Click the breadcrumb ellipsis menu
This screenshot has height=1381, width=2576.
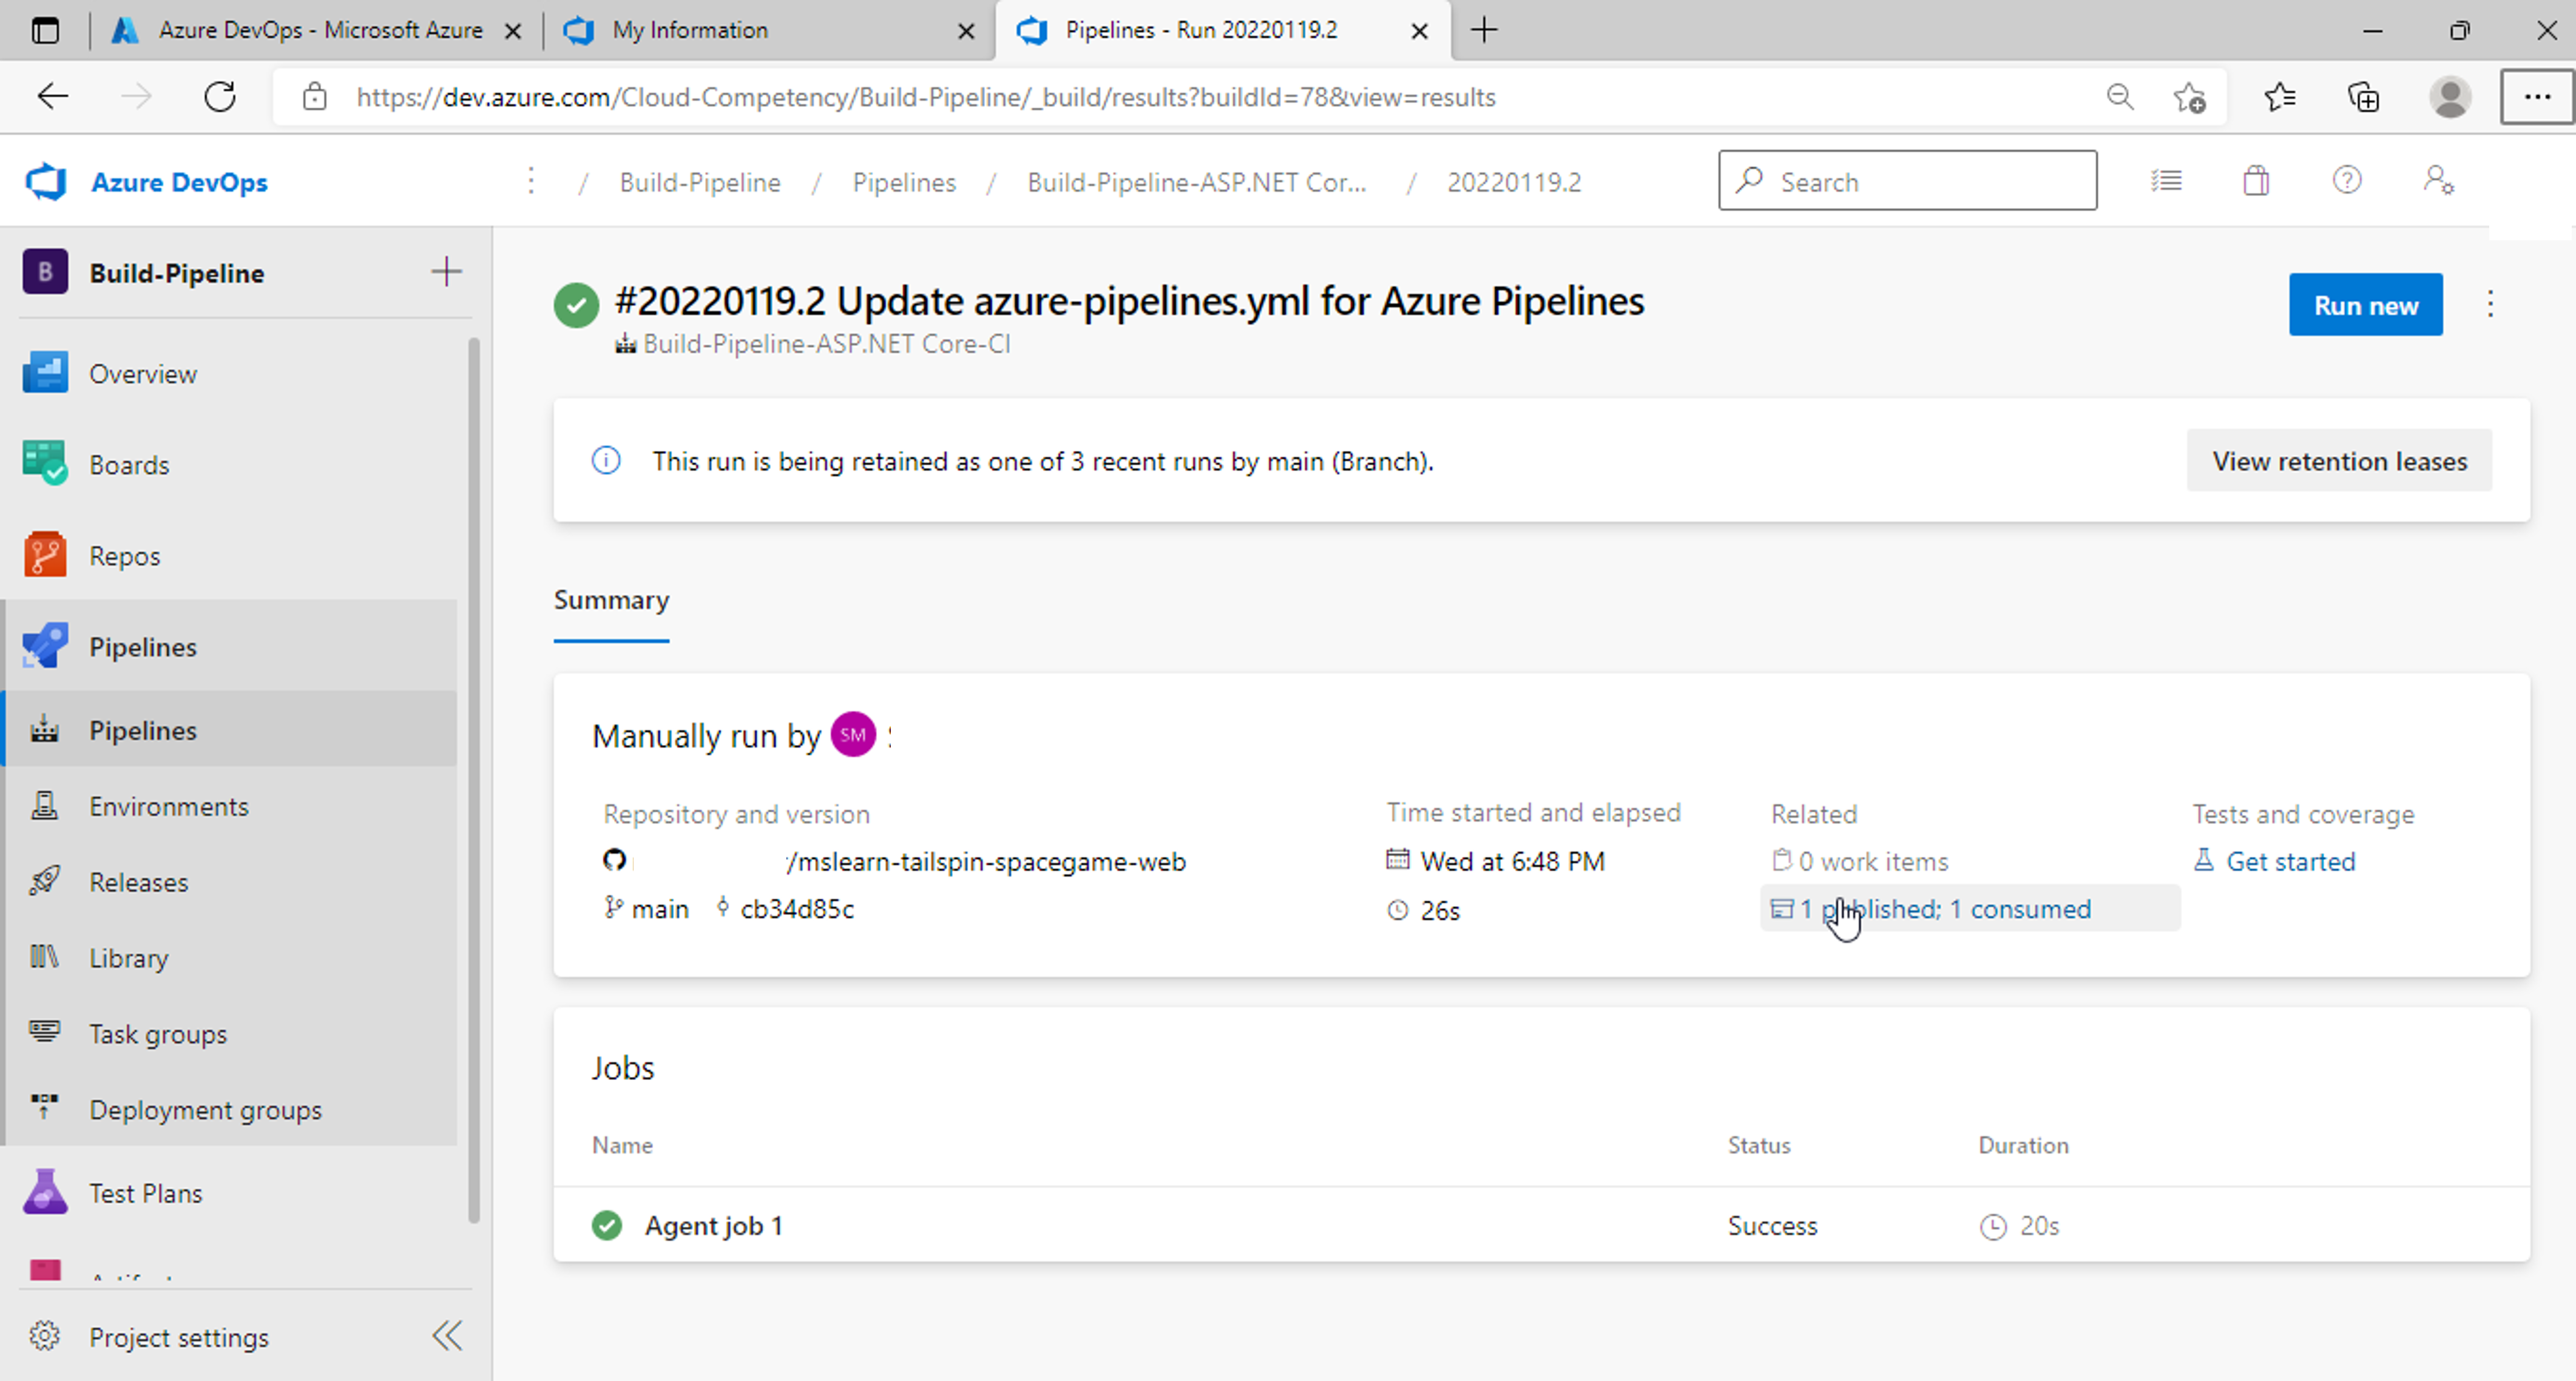(531, 181)
